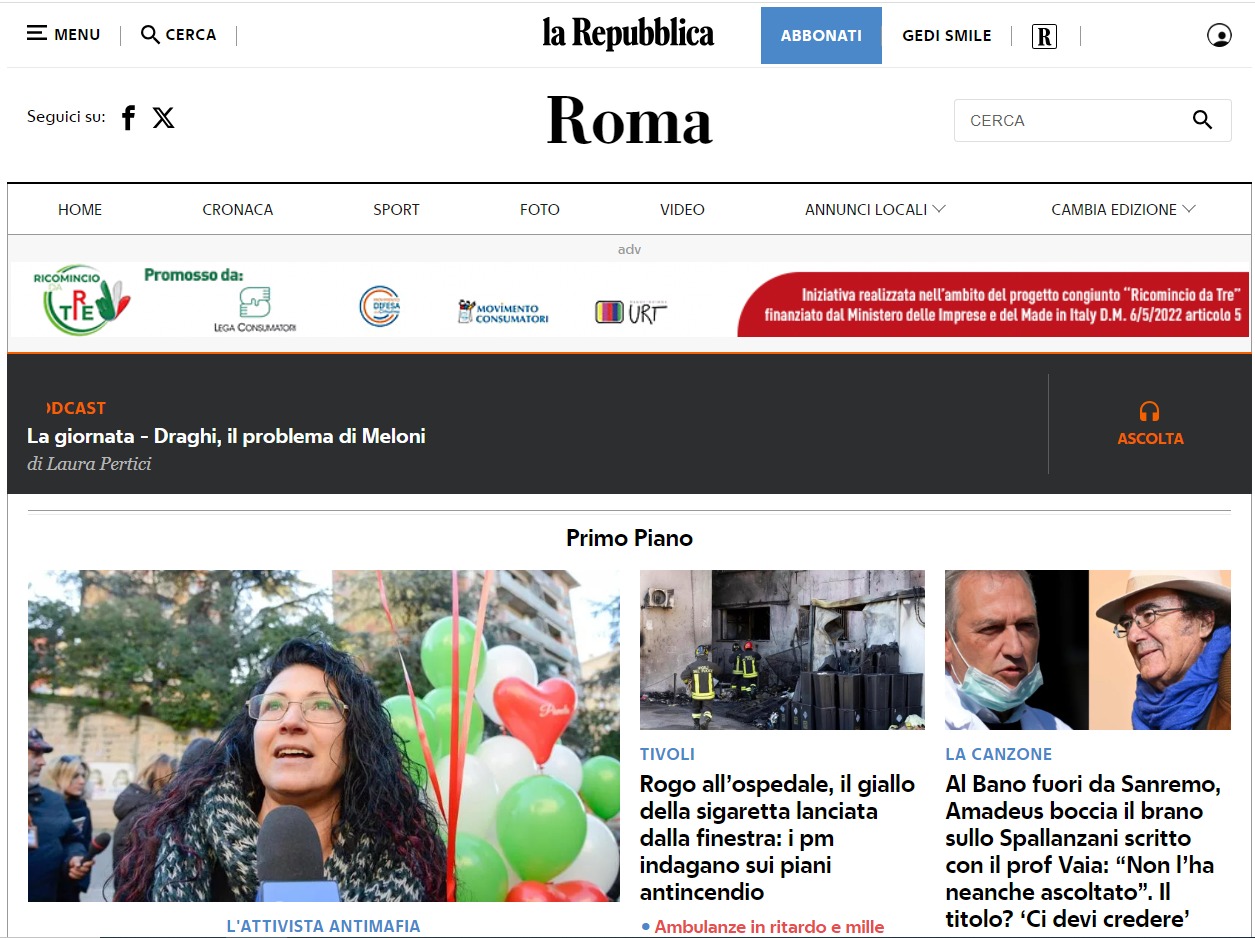Follow on X (Twitter) icon
Viewport: 1255px width, 938px height.
pos(164,118)
